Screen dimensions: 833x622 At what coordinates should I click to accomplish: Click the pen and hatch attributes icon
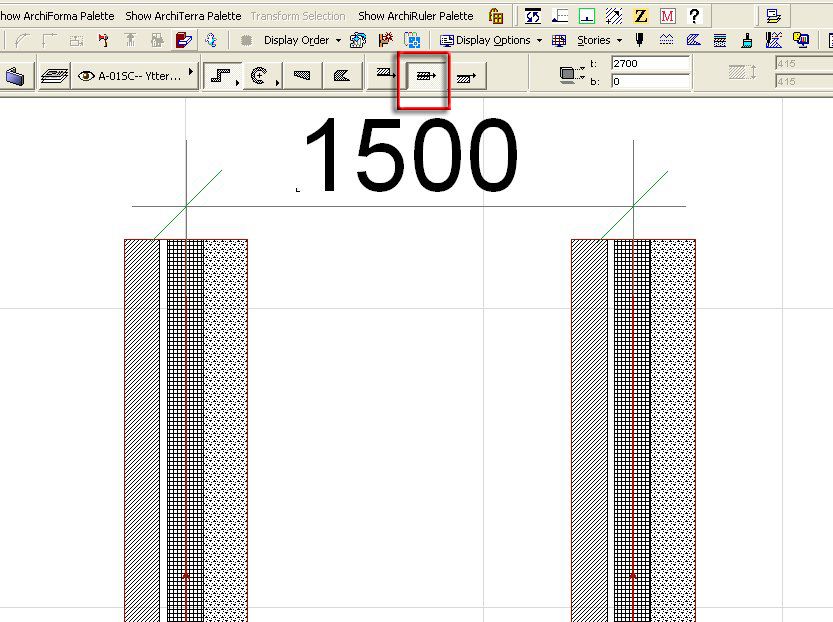click(x=774, y=40)
